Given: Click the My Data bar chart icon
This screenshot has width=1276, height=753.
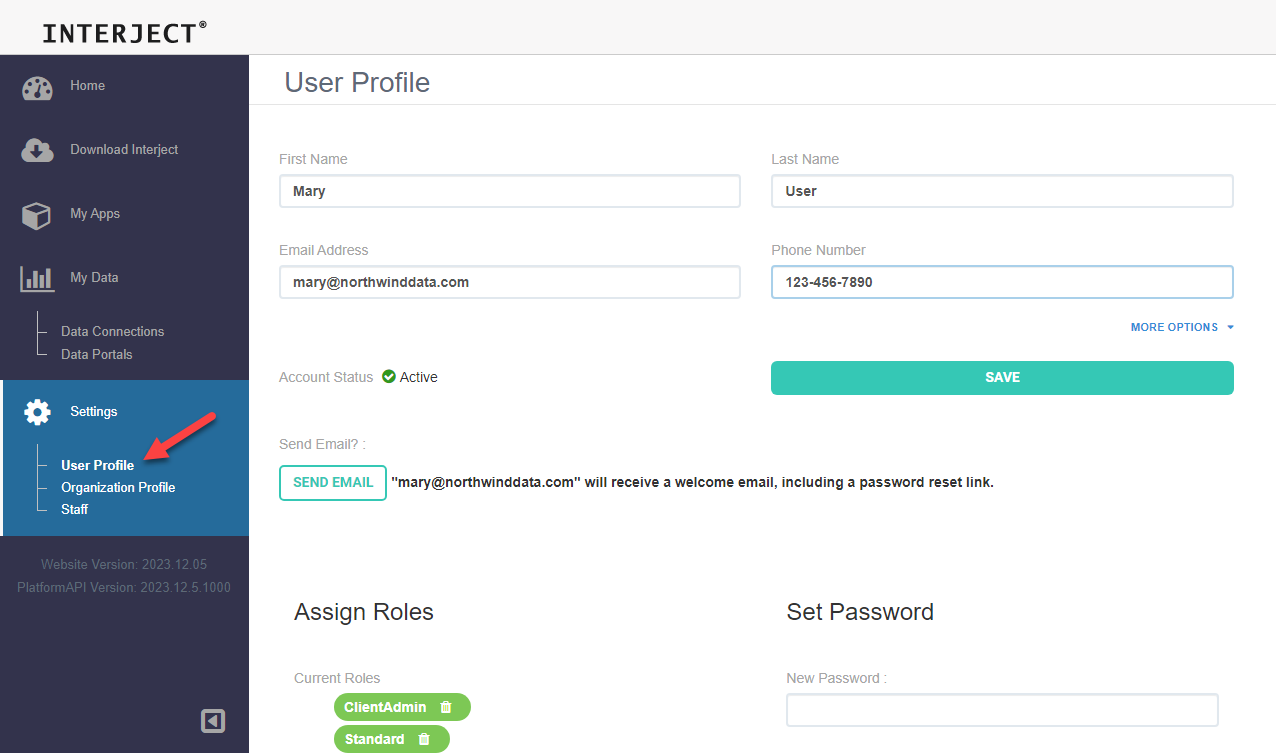Looking at the screenshot, I should pos(37,279).
